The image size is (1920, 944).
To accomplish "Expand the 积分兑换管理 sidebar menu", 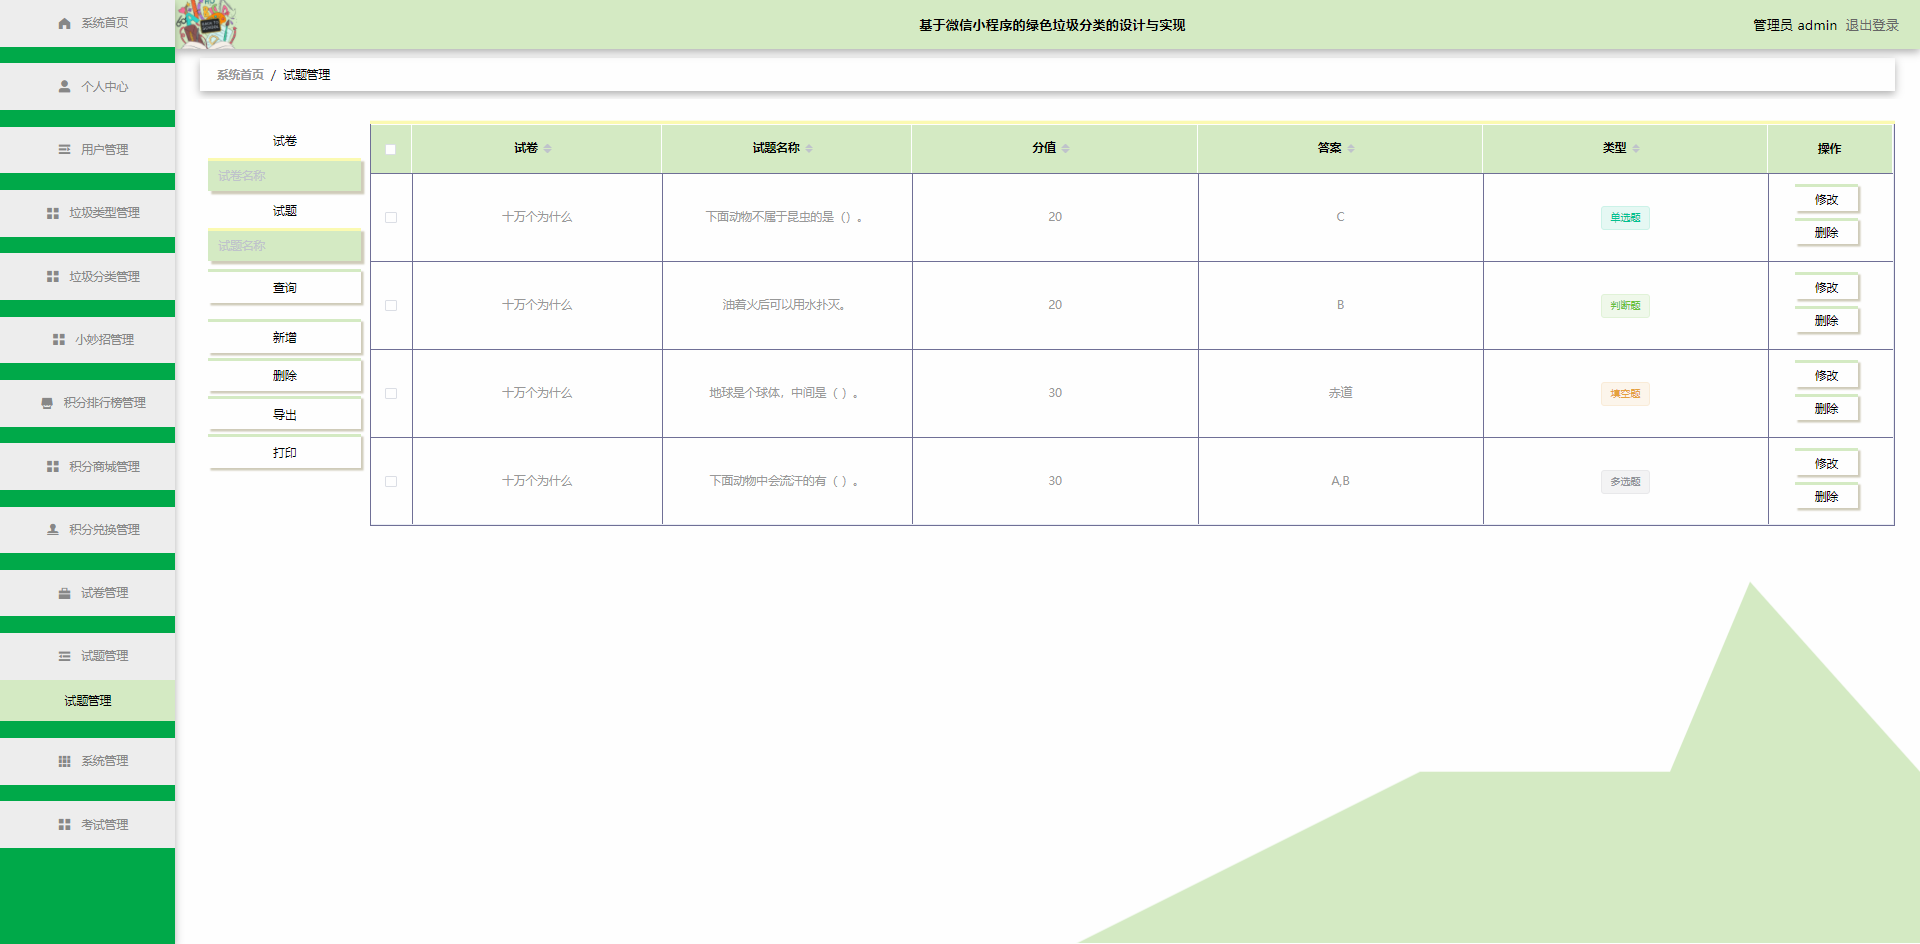I will 87,530.
